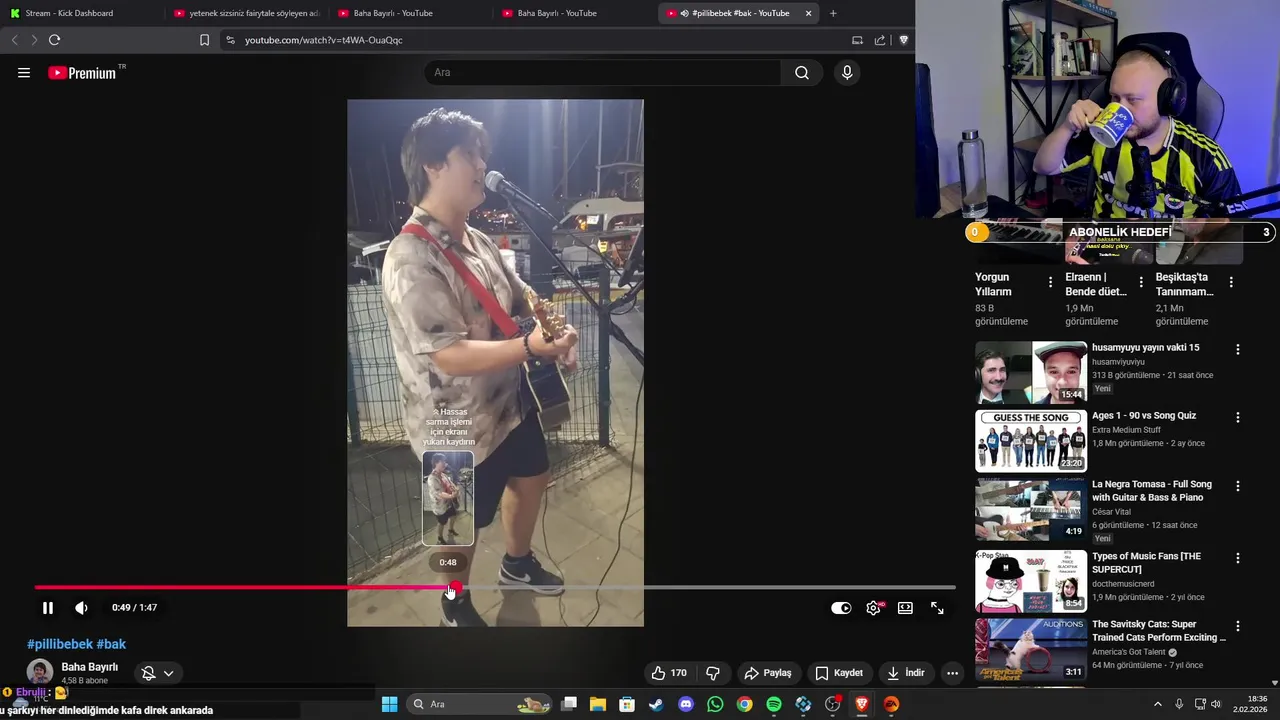The height and width of the screenshot is (720, 1280).
Task: Click the magnifier search button
Action: pos(802,72)
